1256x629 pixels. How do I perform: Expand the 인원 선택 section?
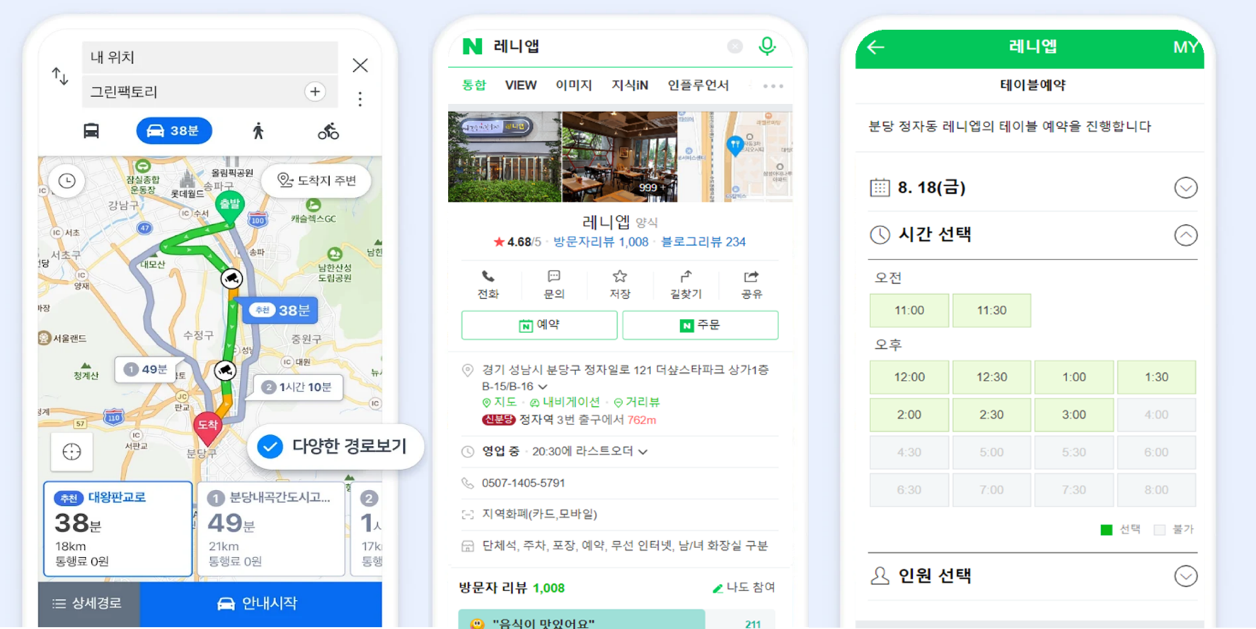point(1186,576)
